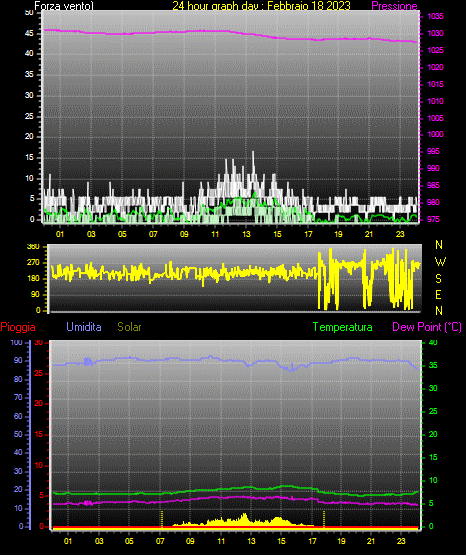Click the 45 value on wind speed axis

(29, 34)
